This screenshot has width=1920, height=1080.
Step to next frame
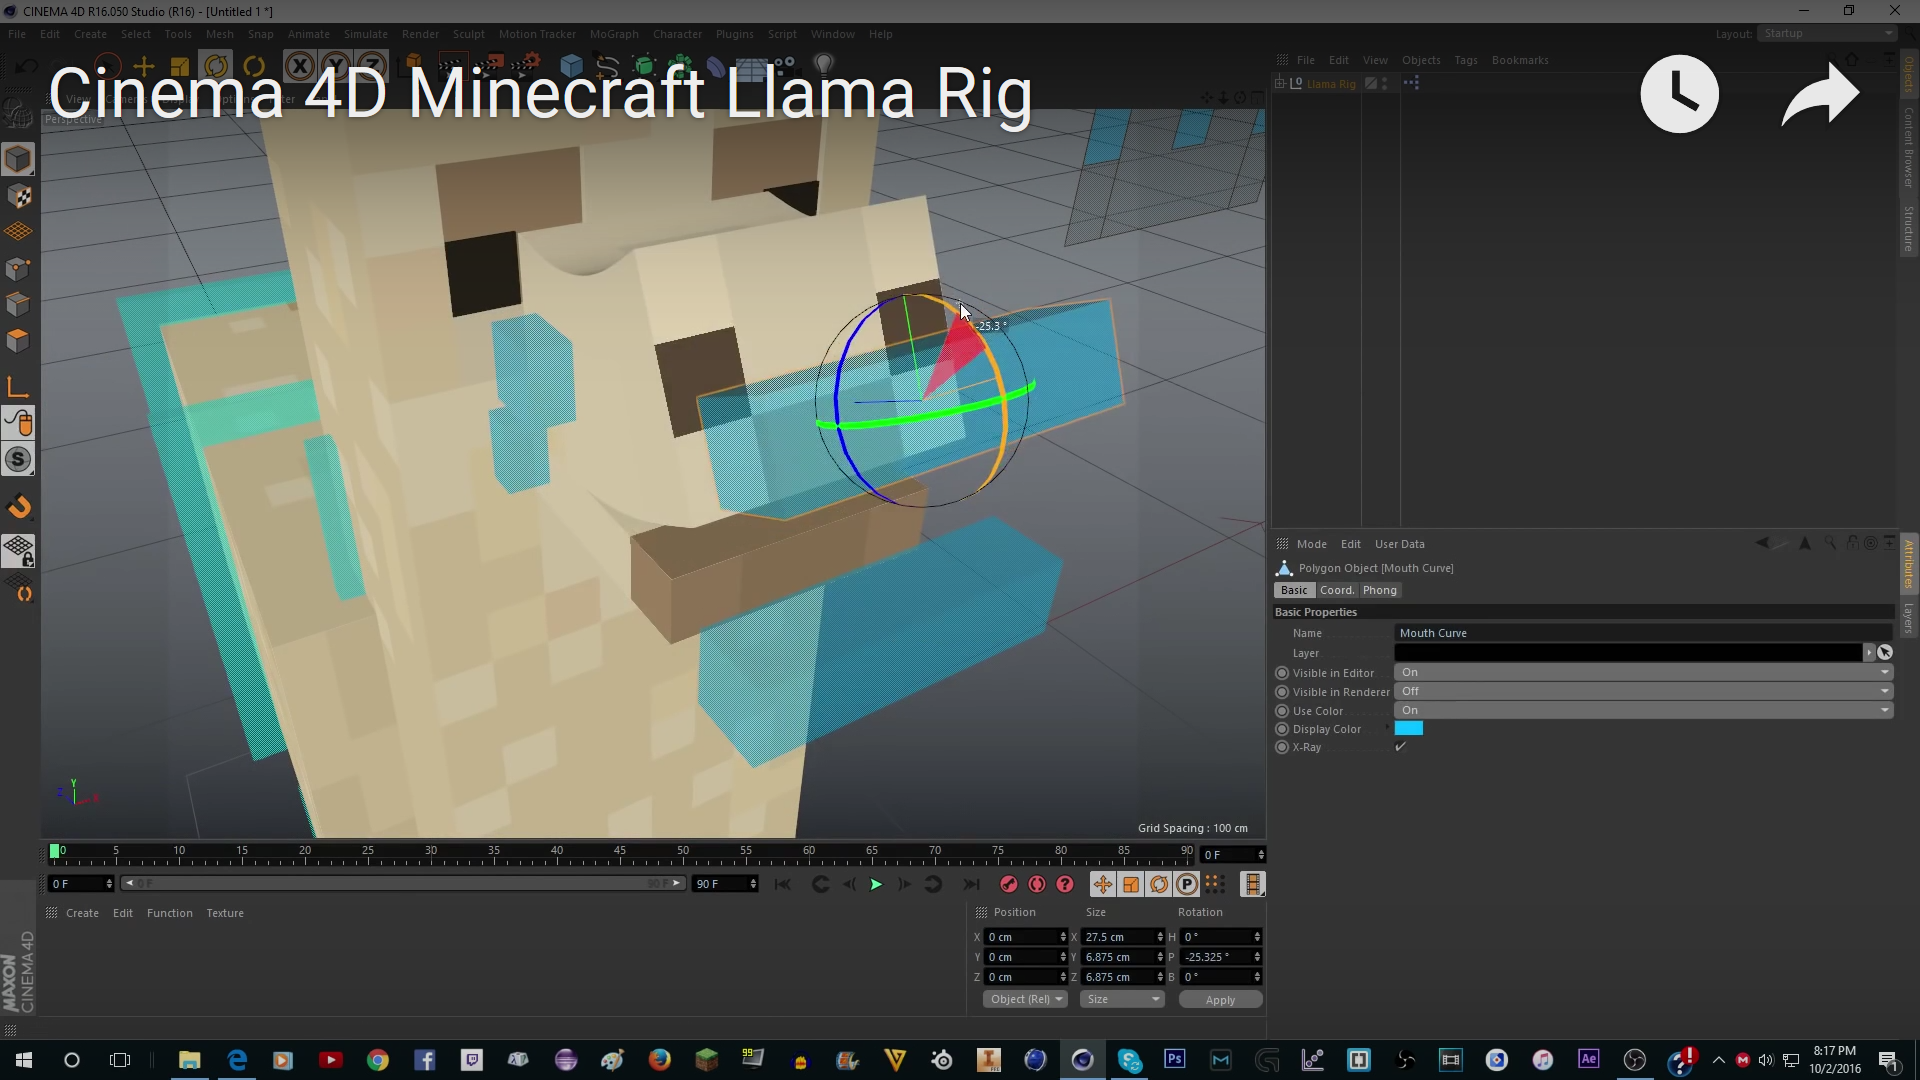tap(904, 884)
